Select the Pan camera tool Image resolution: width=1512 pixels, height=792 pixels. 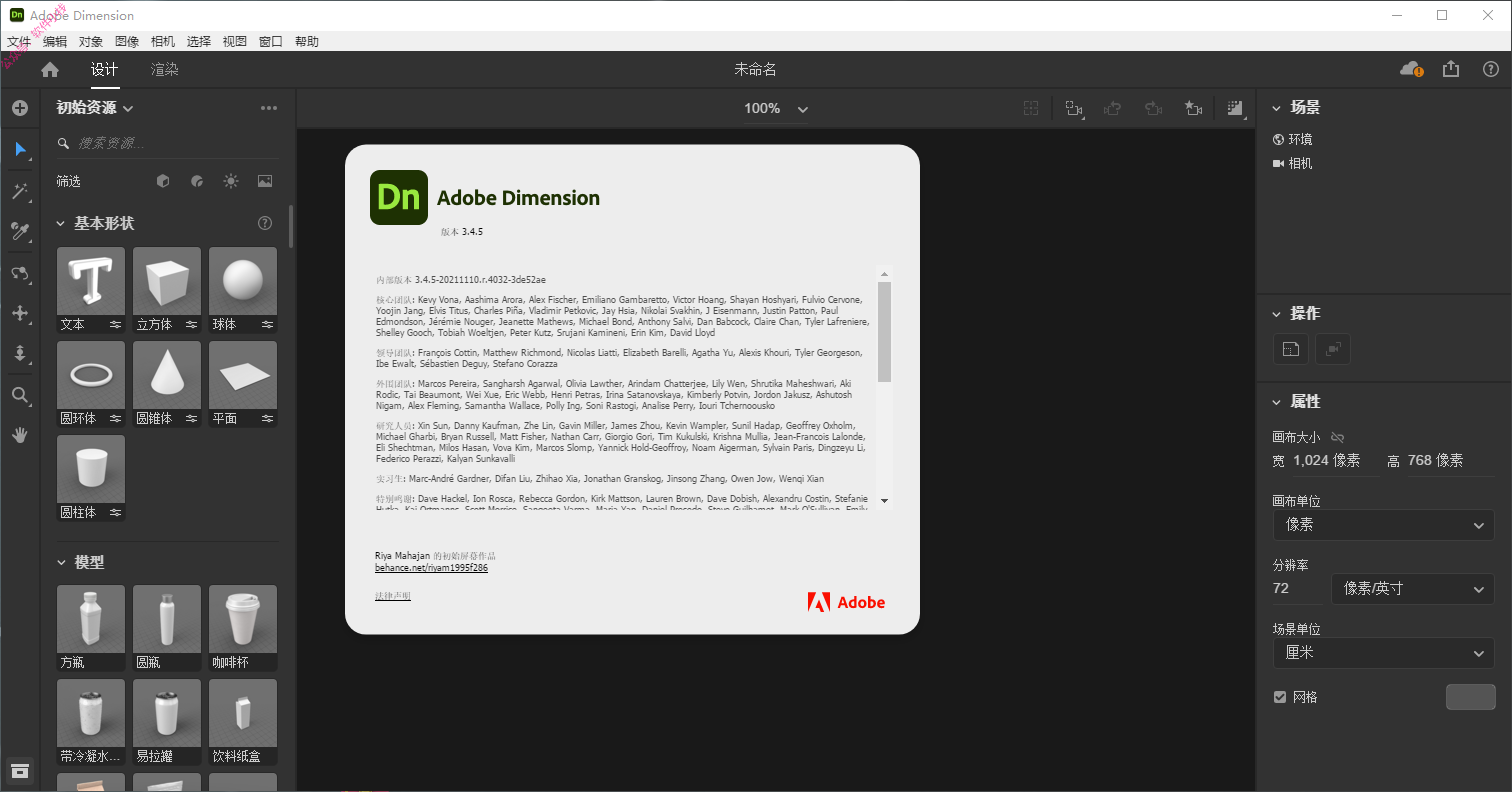coord(20,313)
